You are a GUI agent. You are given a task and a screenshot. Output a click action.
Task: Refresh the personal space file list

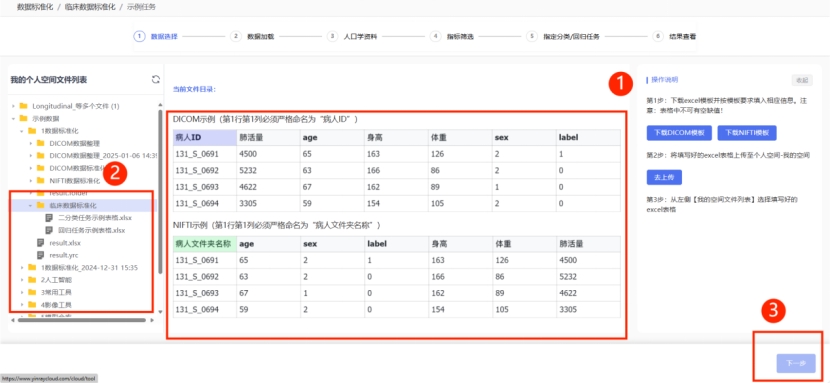(155, 79)
